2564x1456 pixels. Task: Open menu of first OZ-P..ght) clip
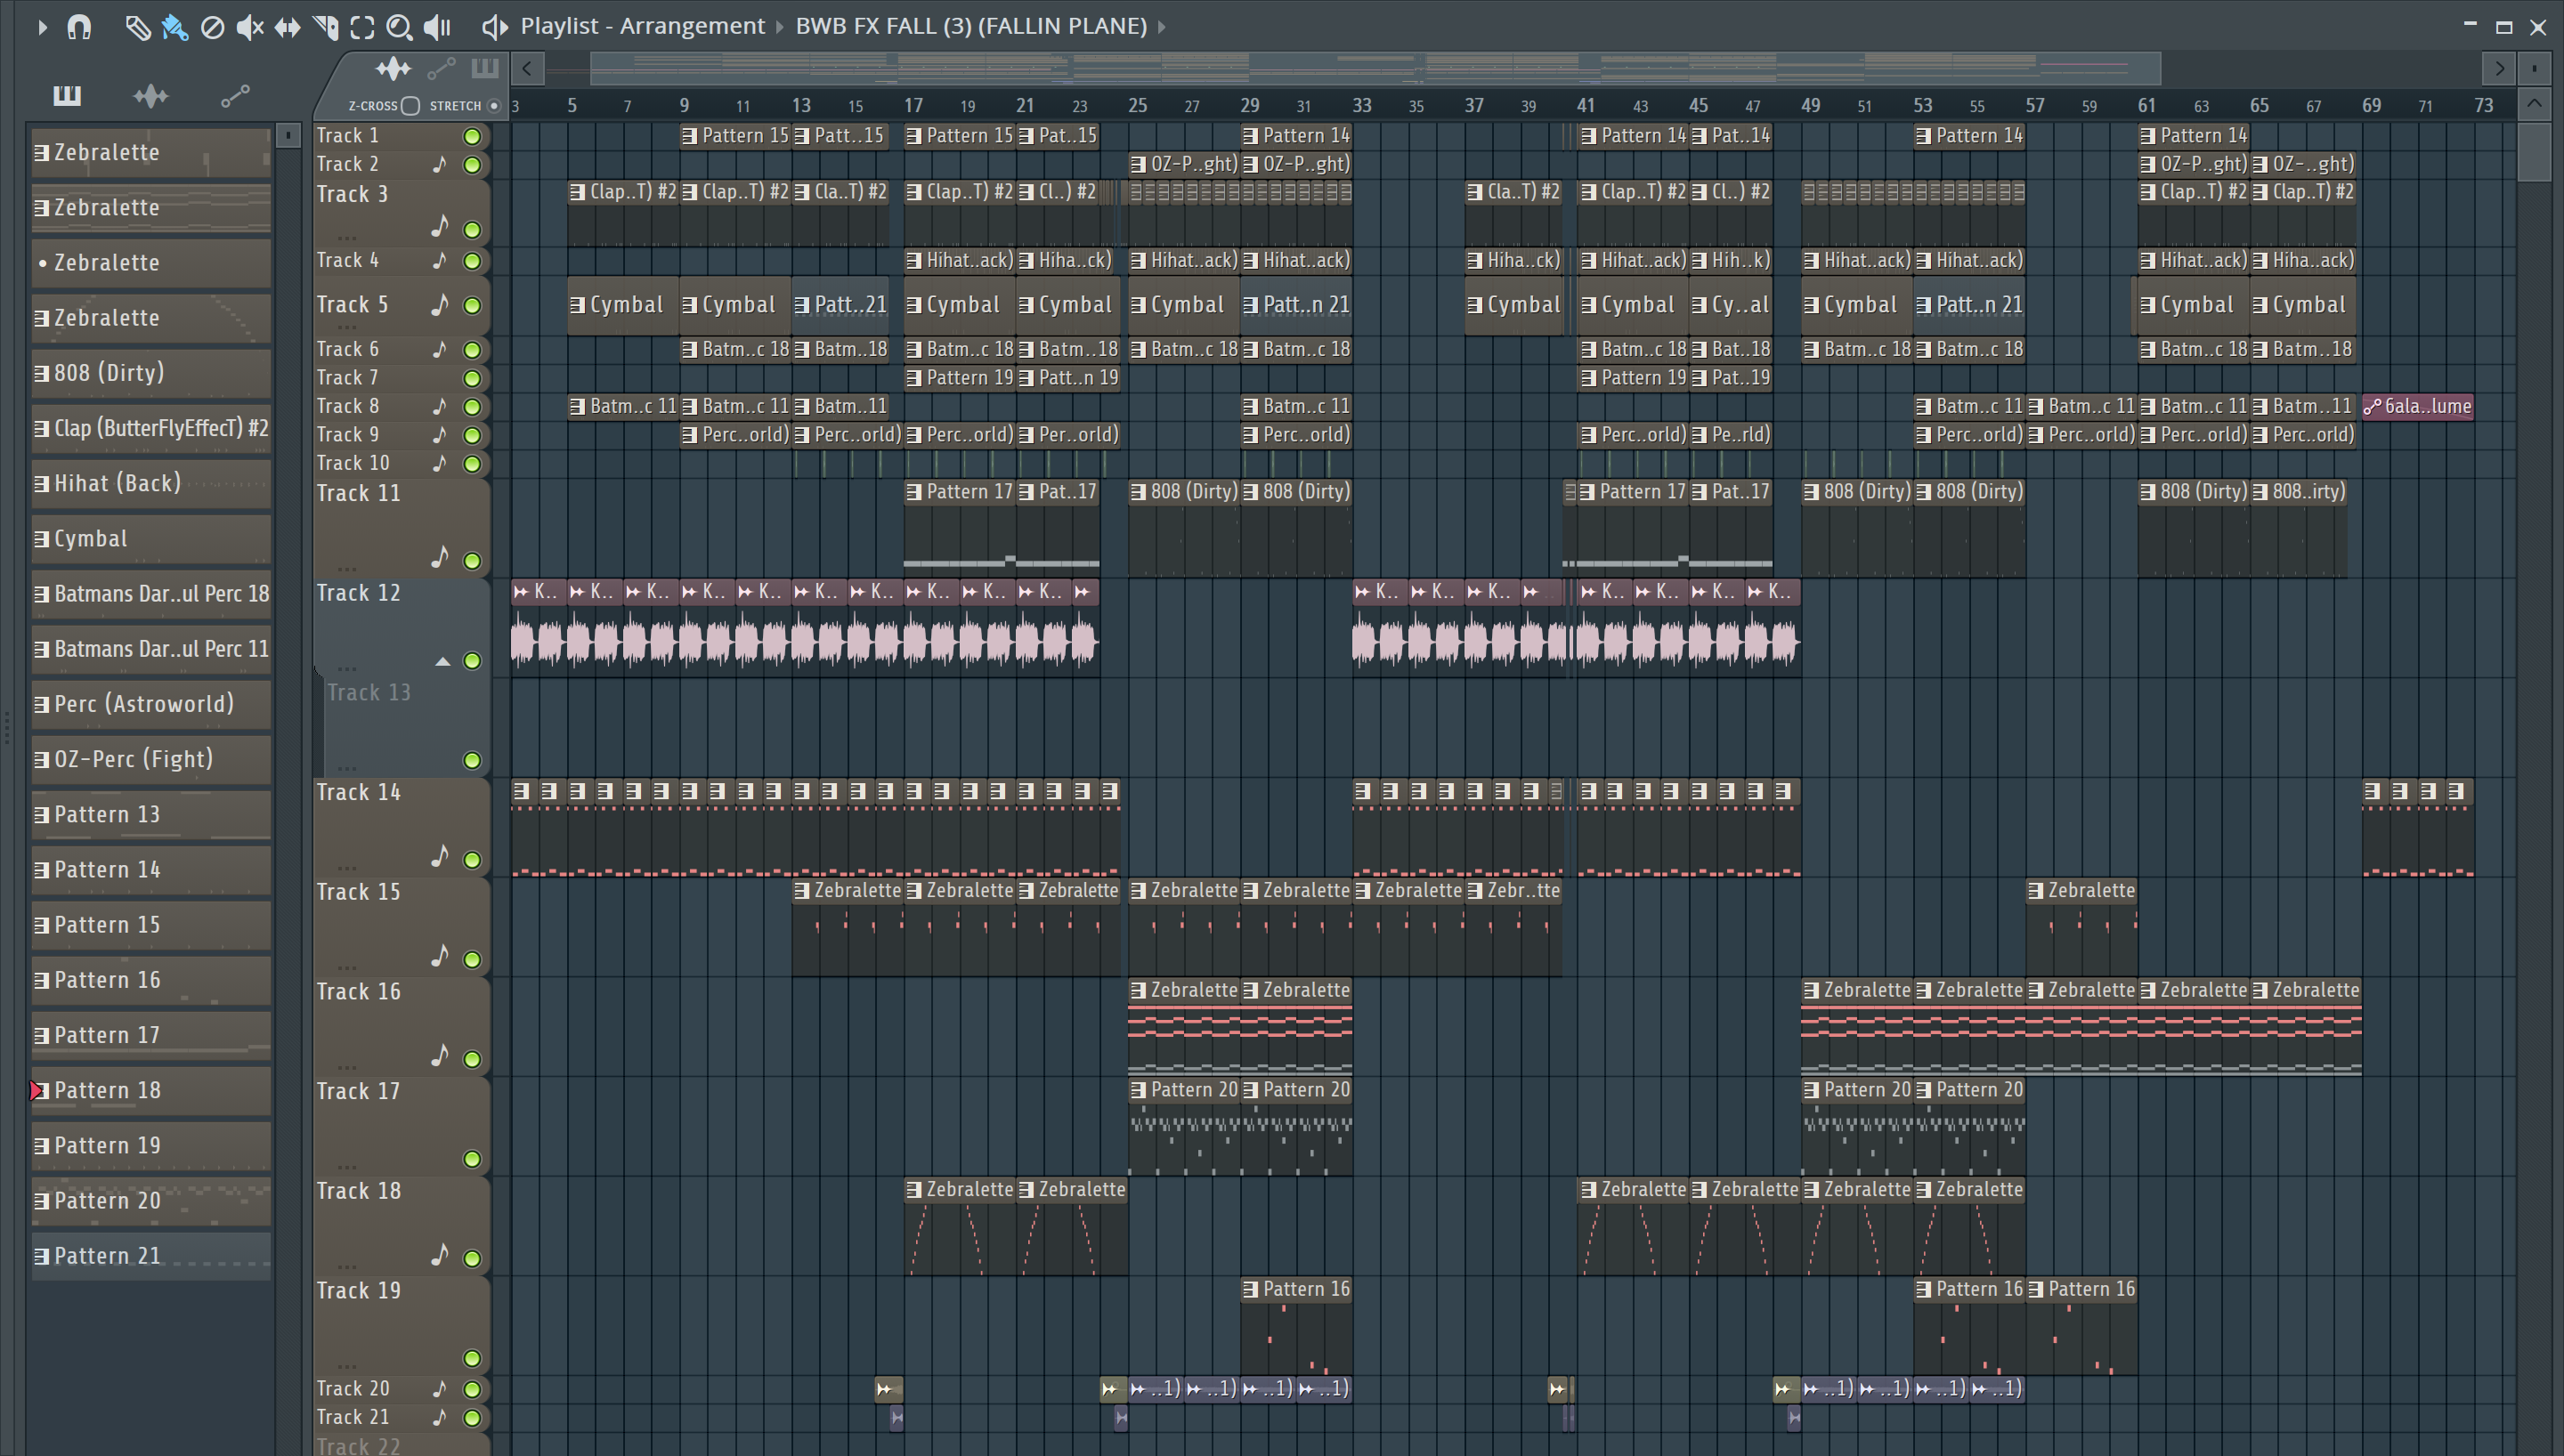click(x=1138, y=164)
